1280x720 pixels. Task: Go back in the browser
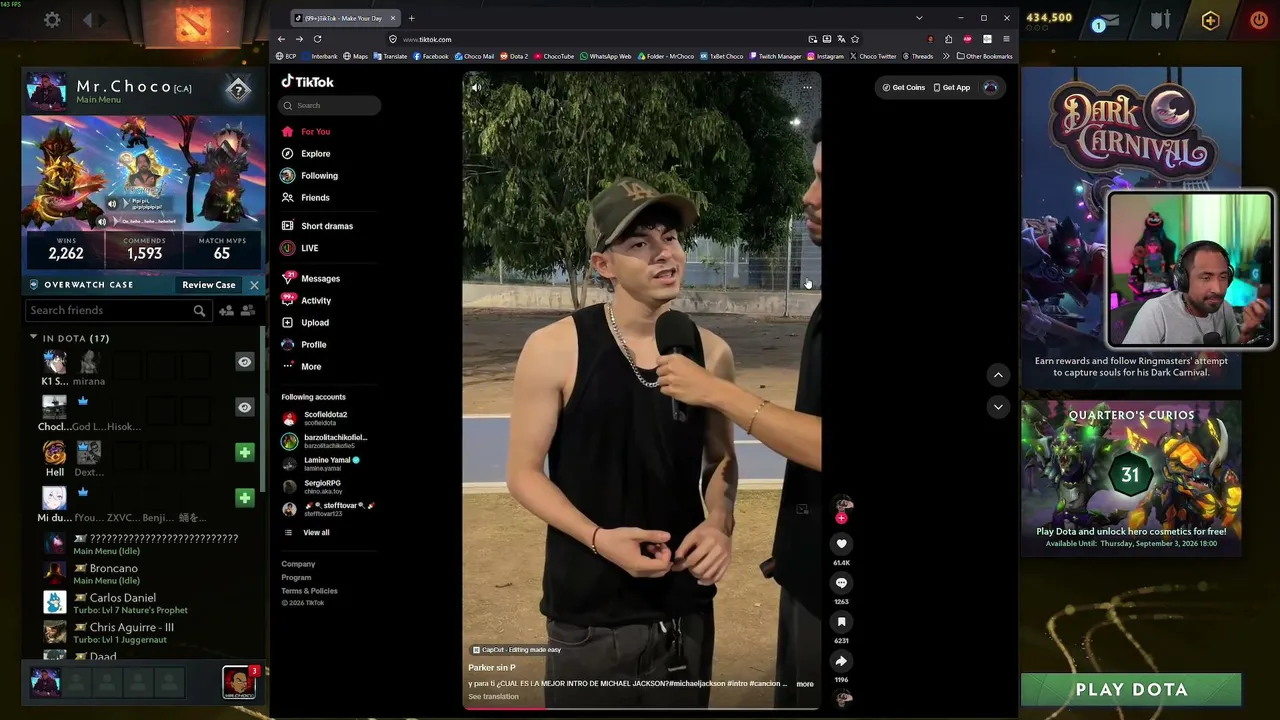(282, 39)
